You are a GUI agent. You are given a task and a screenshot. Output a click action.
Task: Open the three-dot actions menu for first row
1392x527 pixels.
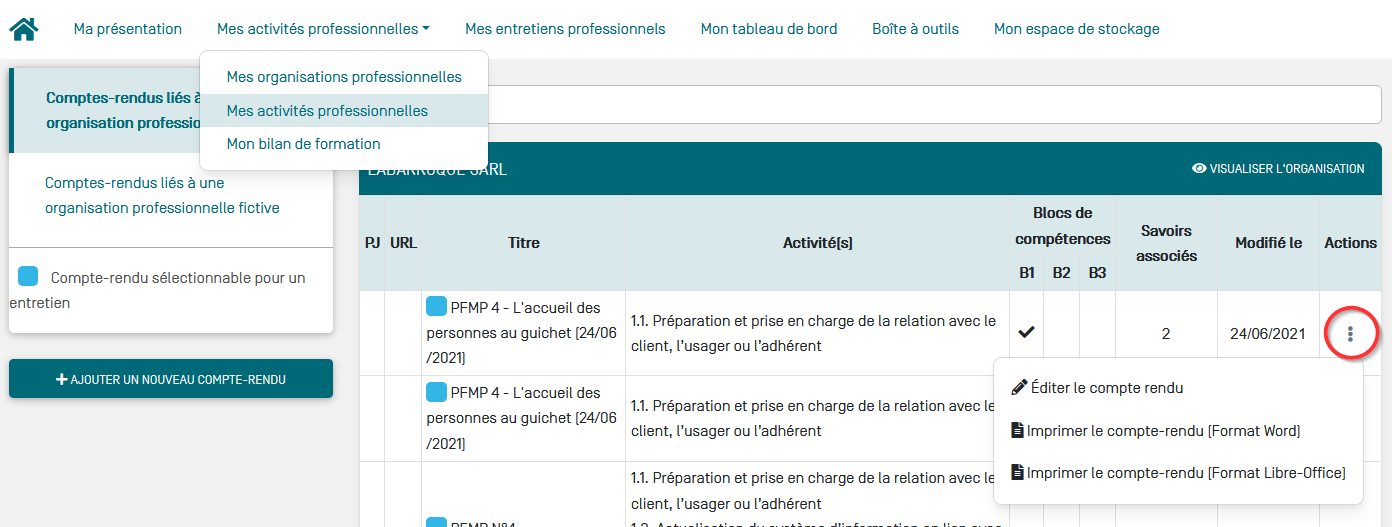1350,334
